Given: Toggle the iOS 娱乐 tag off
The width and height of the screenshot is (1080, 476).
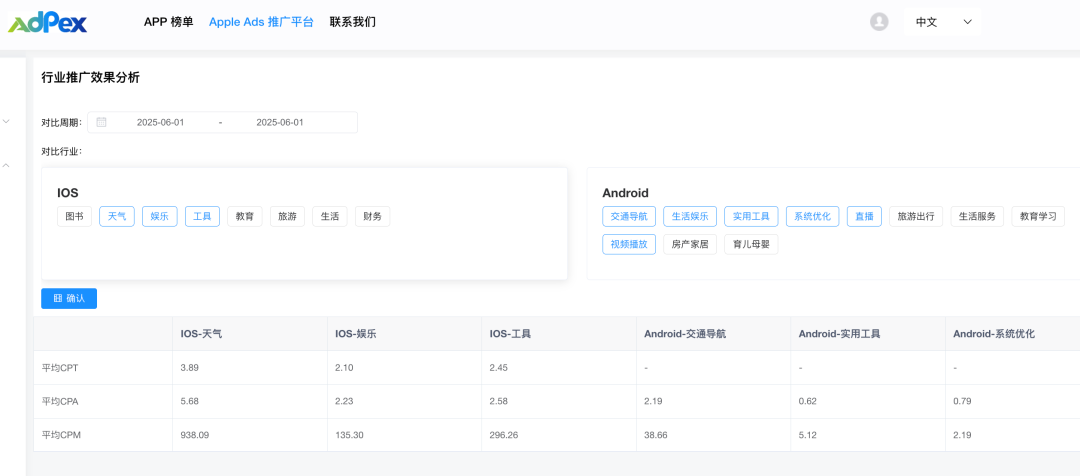Looking at the screenshot, I should tap(160, 216).
